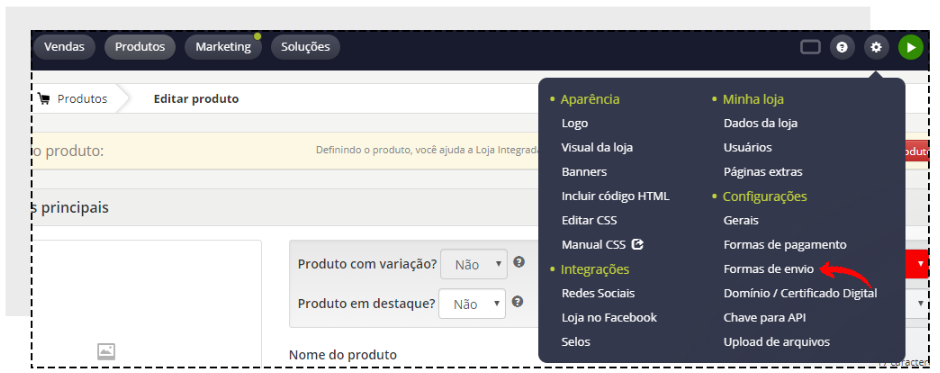This screenshot has width=940, height=373.
Task: Click the green play store icon
Action: point(911,47)
